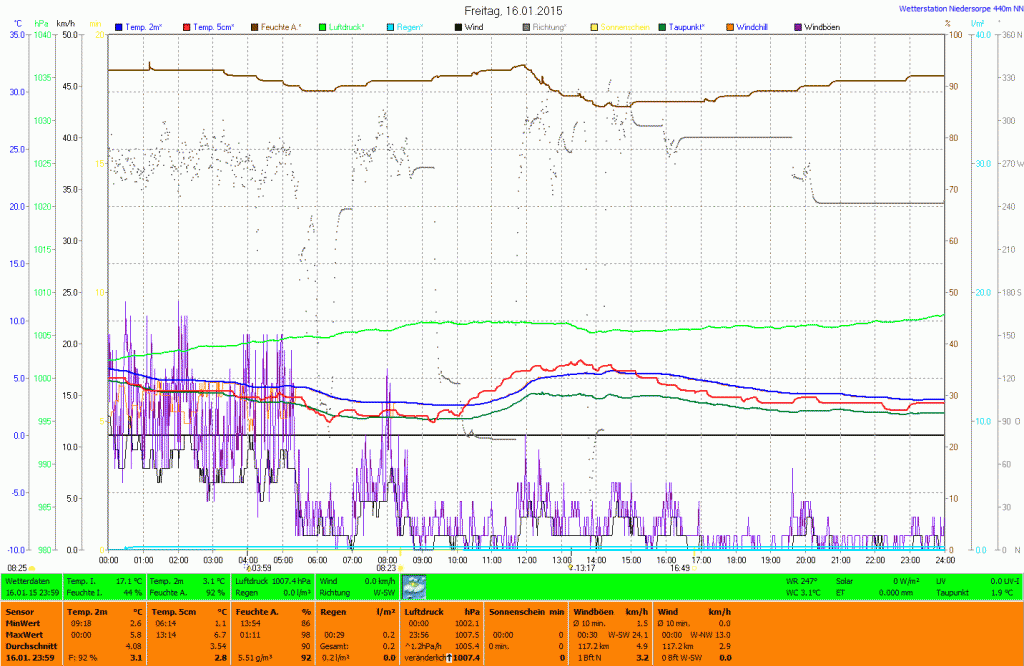
Task: Click the Sonnenschein min column header
Action: tap(526, 611)
